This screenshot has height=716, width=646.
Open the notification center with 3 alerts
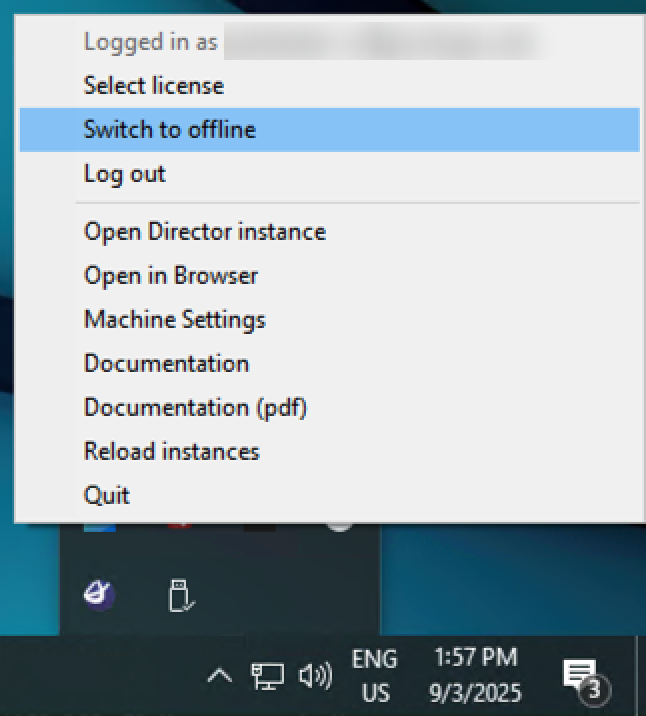[x=582, y=677]
